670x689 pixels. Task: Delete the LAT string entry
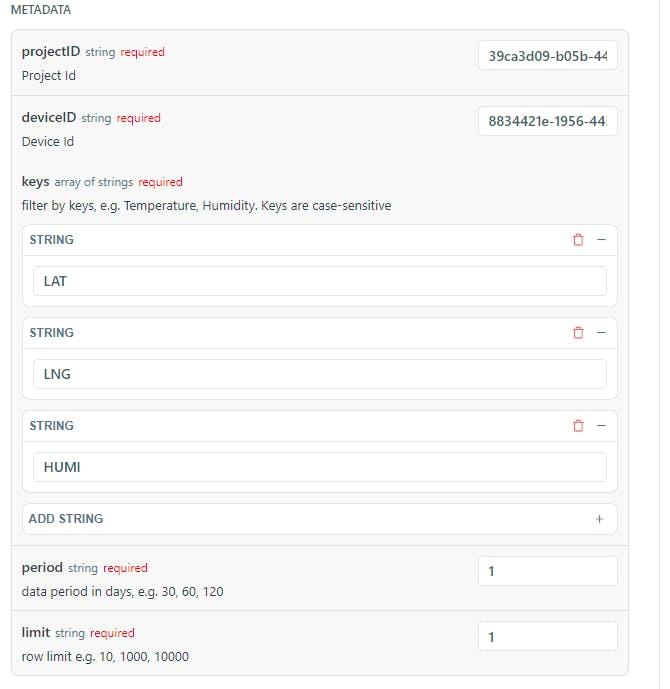point(578,240)
